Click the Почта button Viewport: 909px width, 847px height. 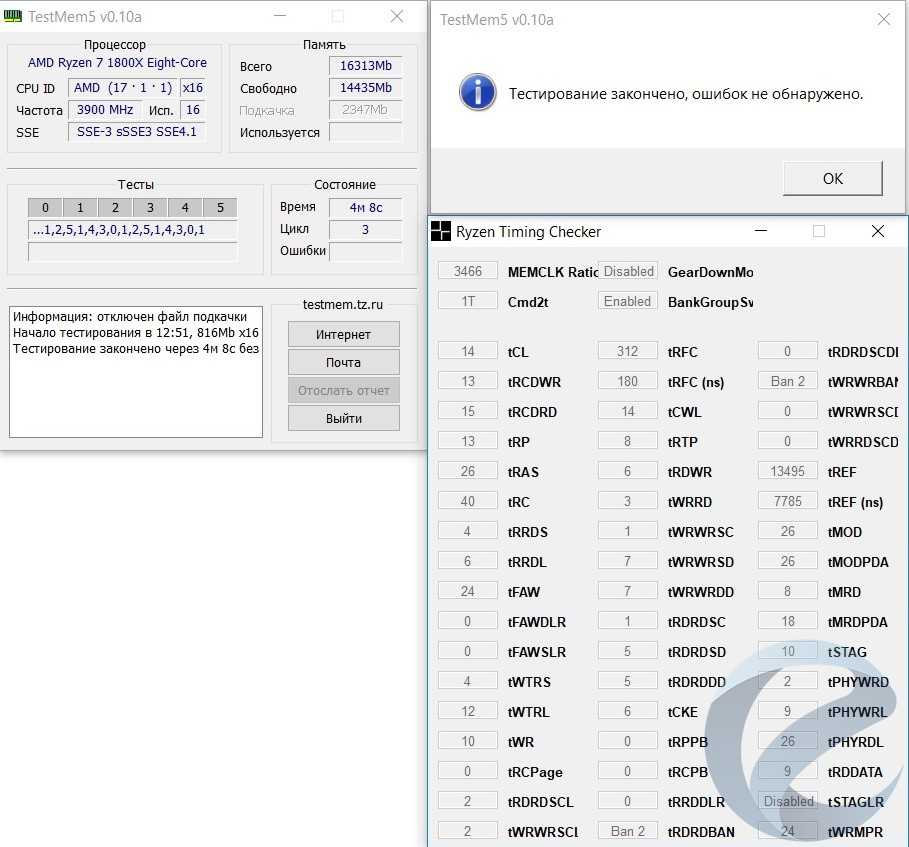tap(343, 362)
